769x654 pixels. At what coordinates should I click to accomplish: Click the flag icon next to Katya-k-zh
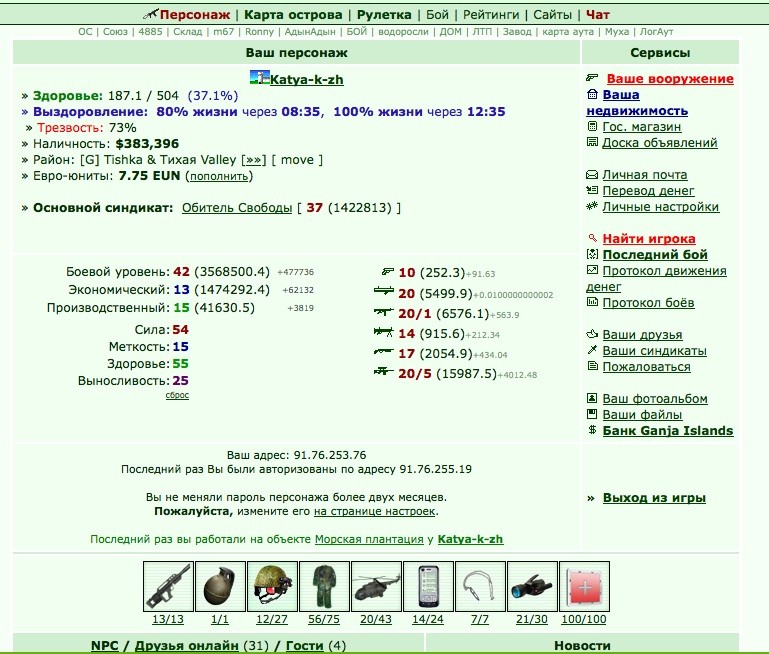coord(259,77)
